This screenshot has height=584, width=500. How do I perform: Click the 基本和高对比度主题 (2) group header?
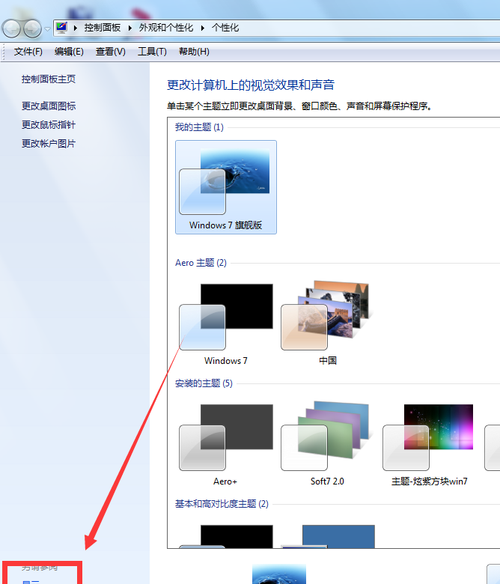(222, 504)
